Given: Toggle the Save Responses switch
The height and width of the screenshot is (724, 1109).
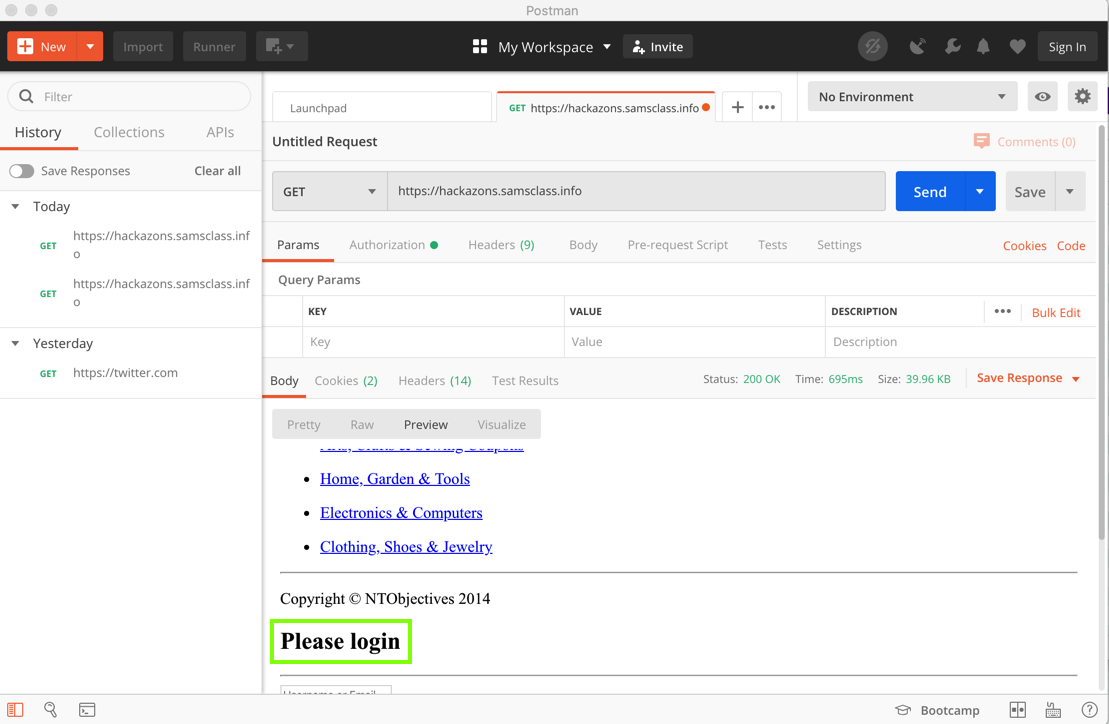Looking at the screenshot, I should pos(22,171).
